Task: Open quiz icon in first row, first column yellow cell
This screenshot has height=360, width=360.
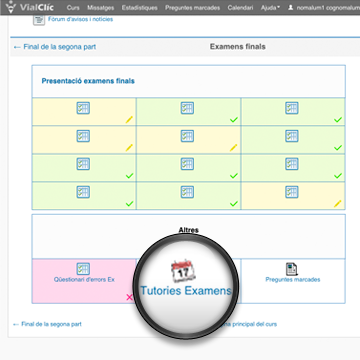Action: point(83,108)
